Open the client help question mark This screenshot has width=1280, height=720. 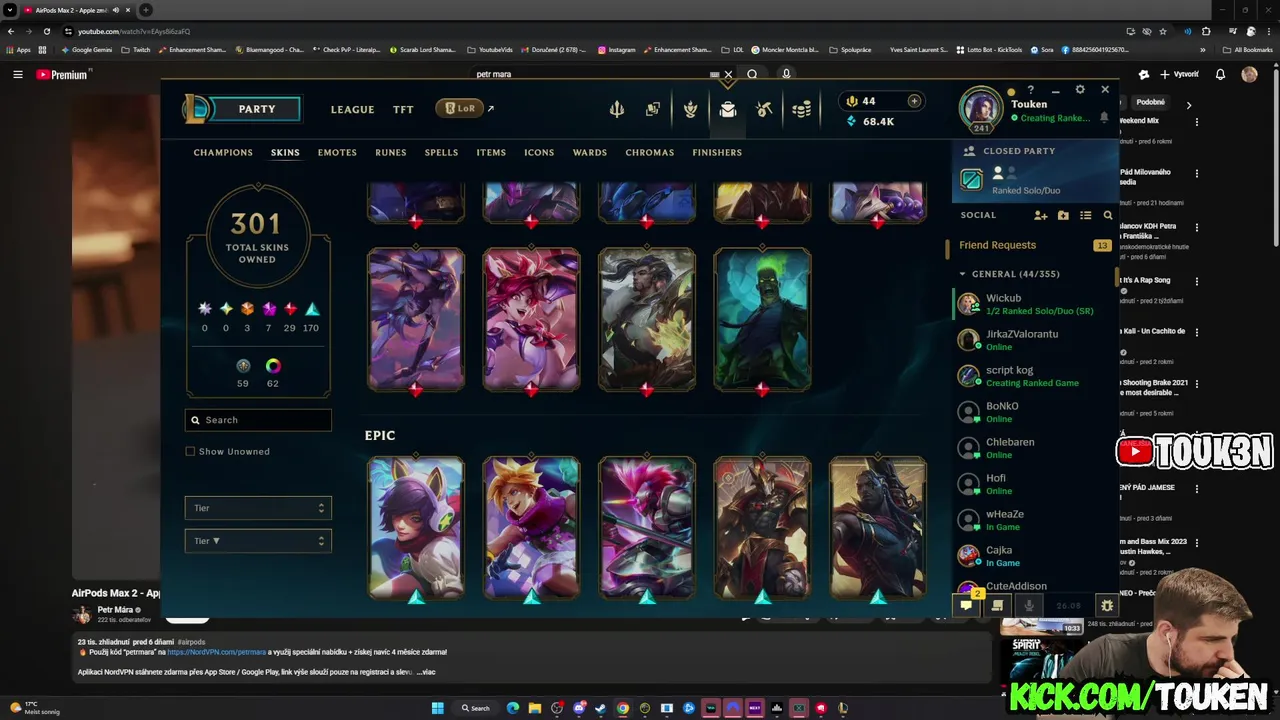(1031, 90)
